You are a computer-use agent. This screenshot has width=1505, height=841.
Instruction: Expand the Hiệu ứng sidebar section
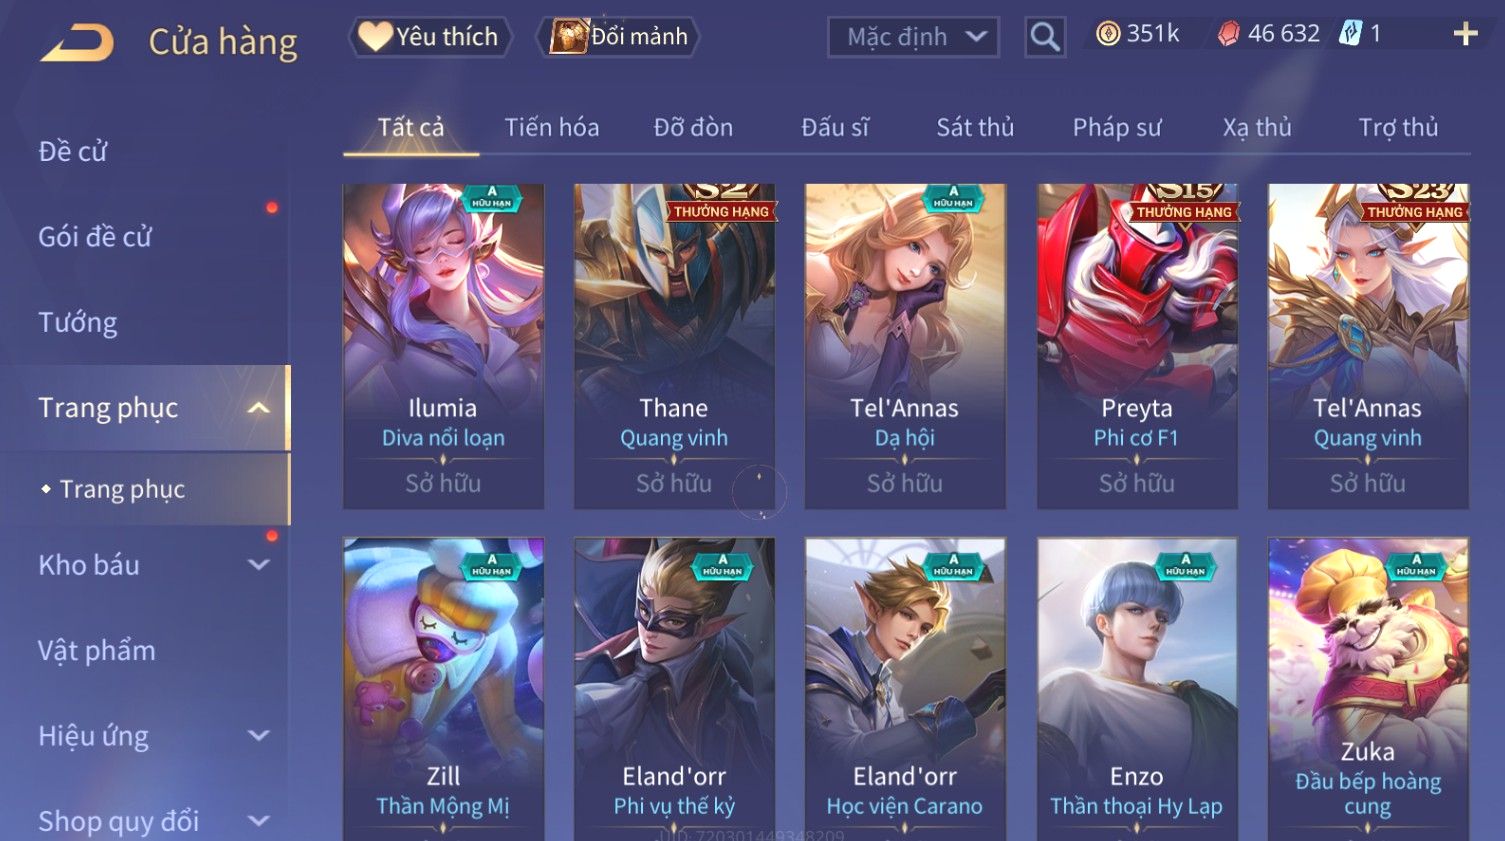pos(258,736)
